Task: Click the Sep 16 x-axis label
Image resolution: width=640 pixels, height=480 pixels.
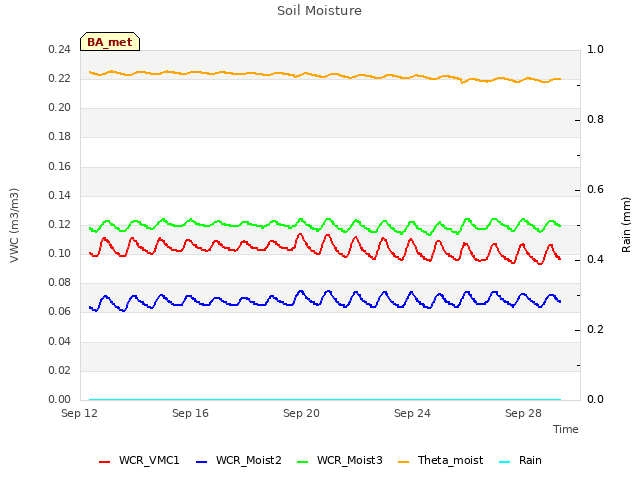Action: coord(190,413)
